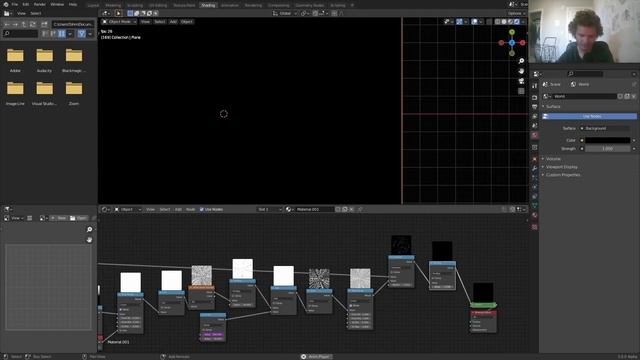Select the Tweak tool in viewport header
The height and width of the screenshot is (360, 640).
[118, 13]
